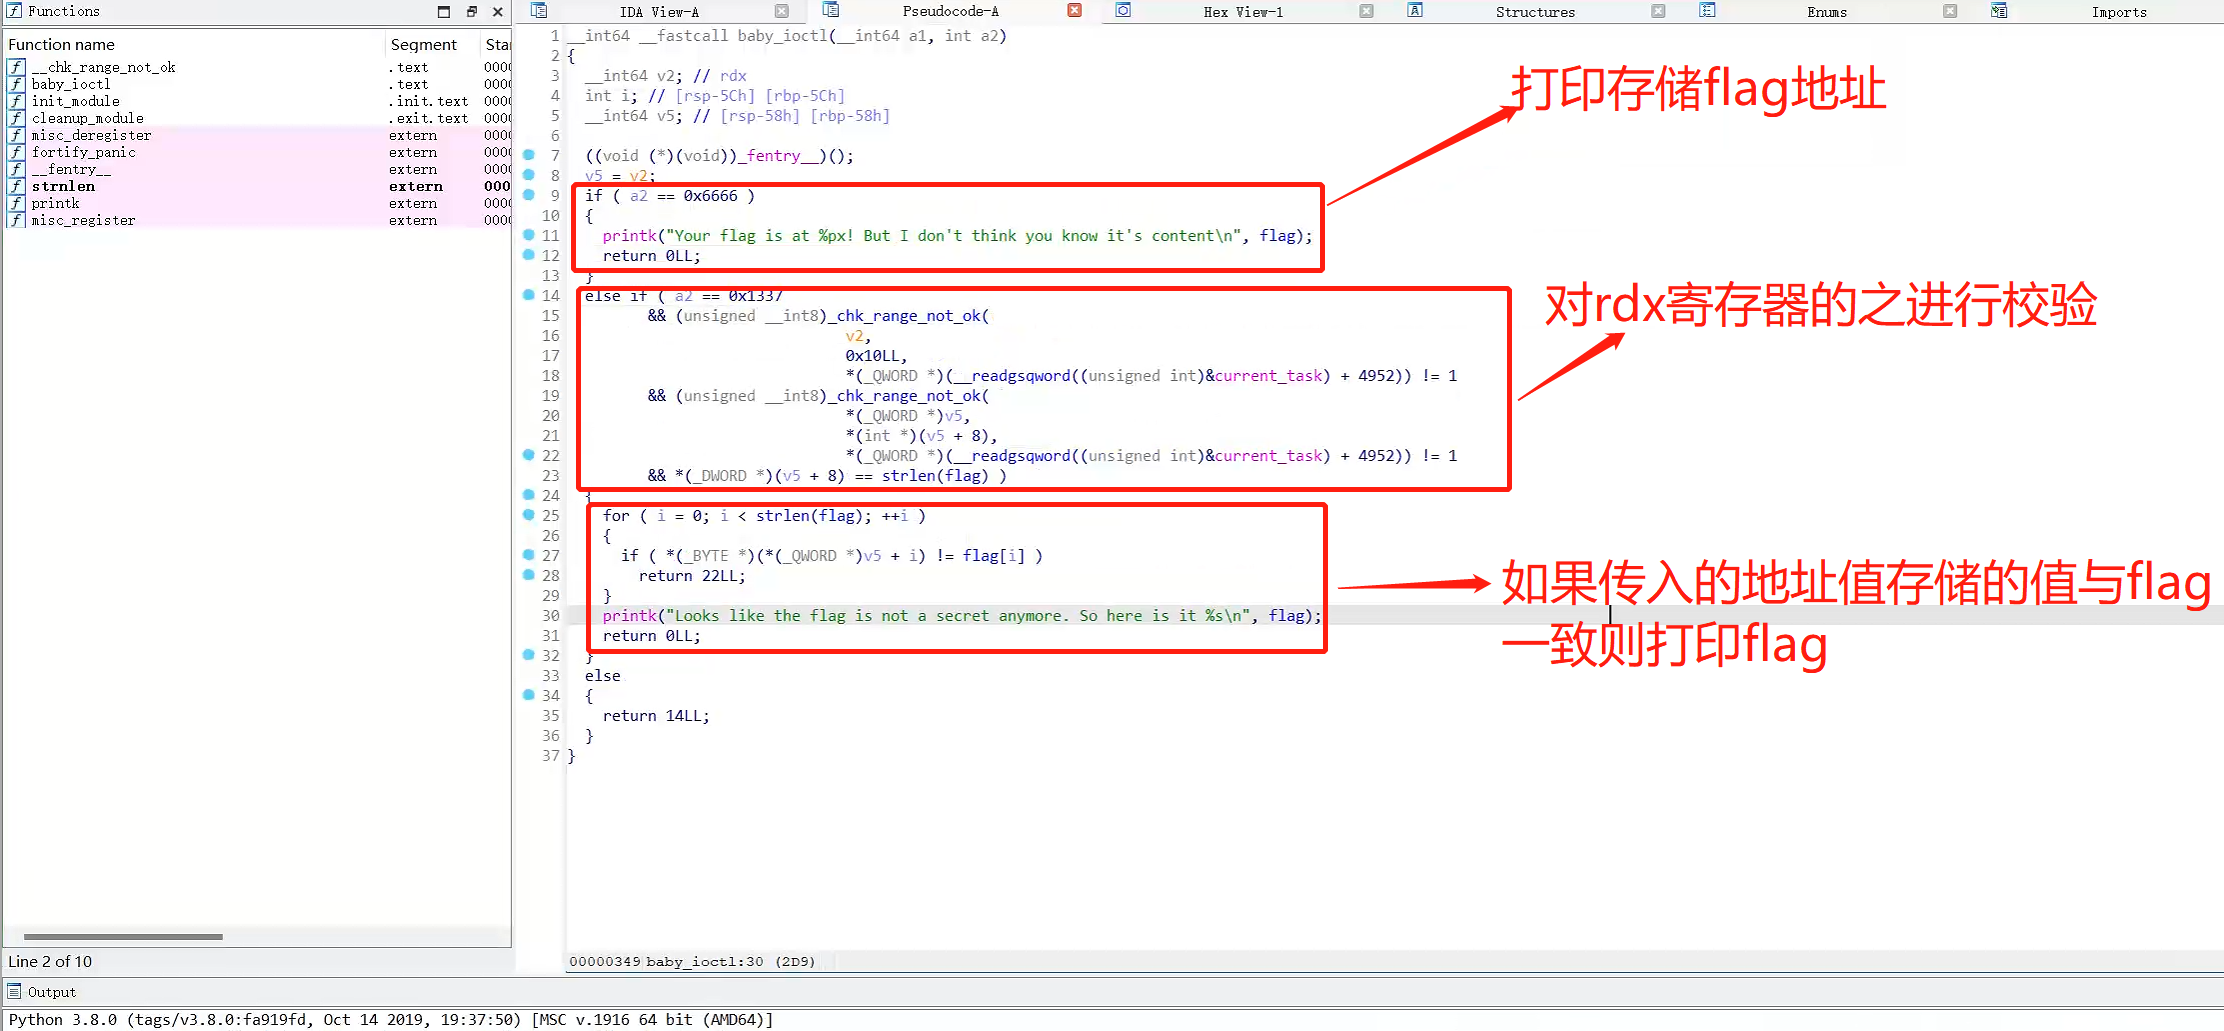Click the Functions panel title icon

[x=14, y=11]
